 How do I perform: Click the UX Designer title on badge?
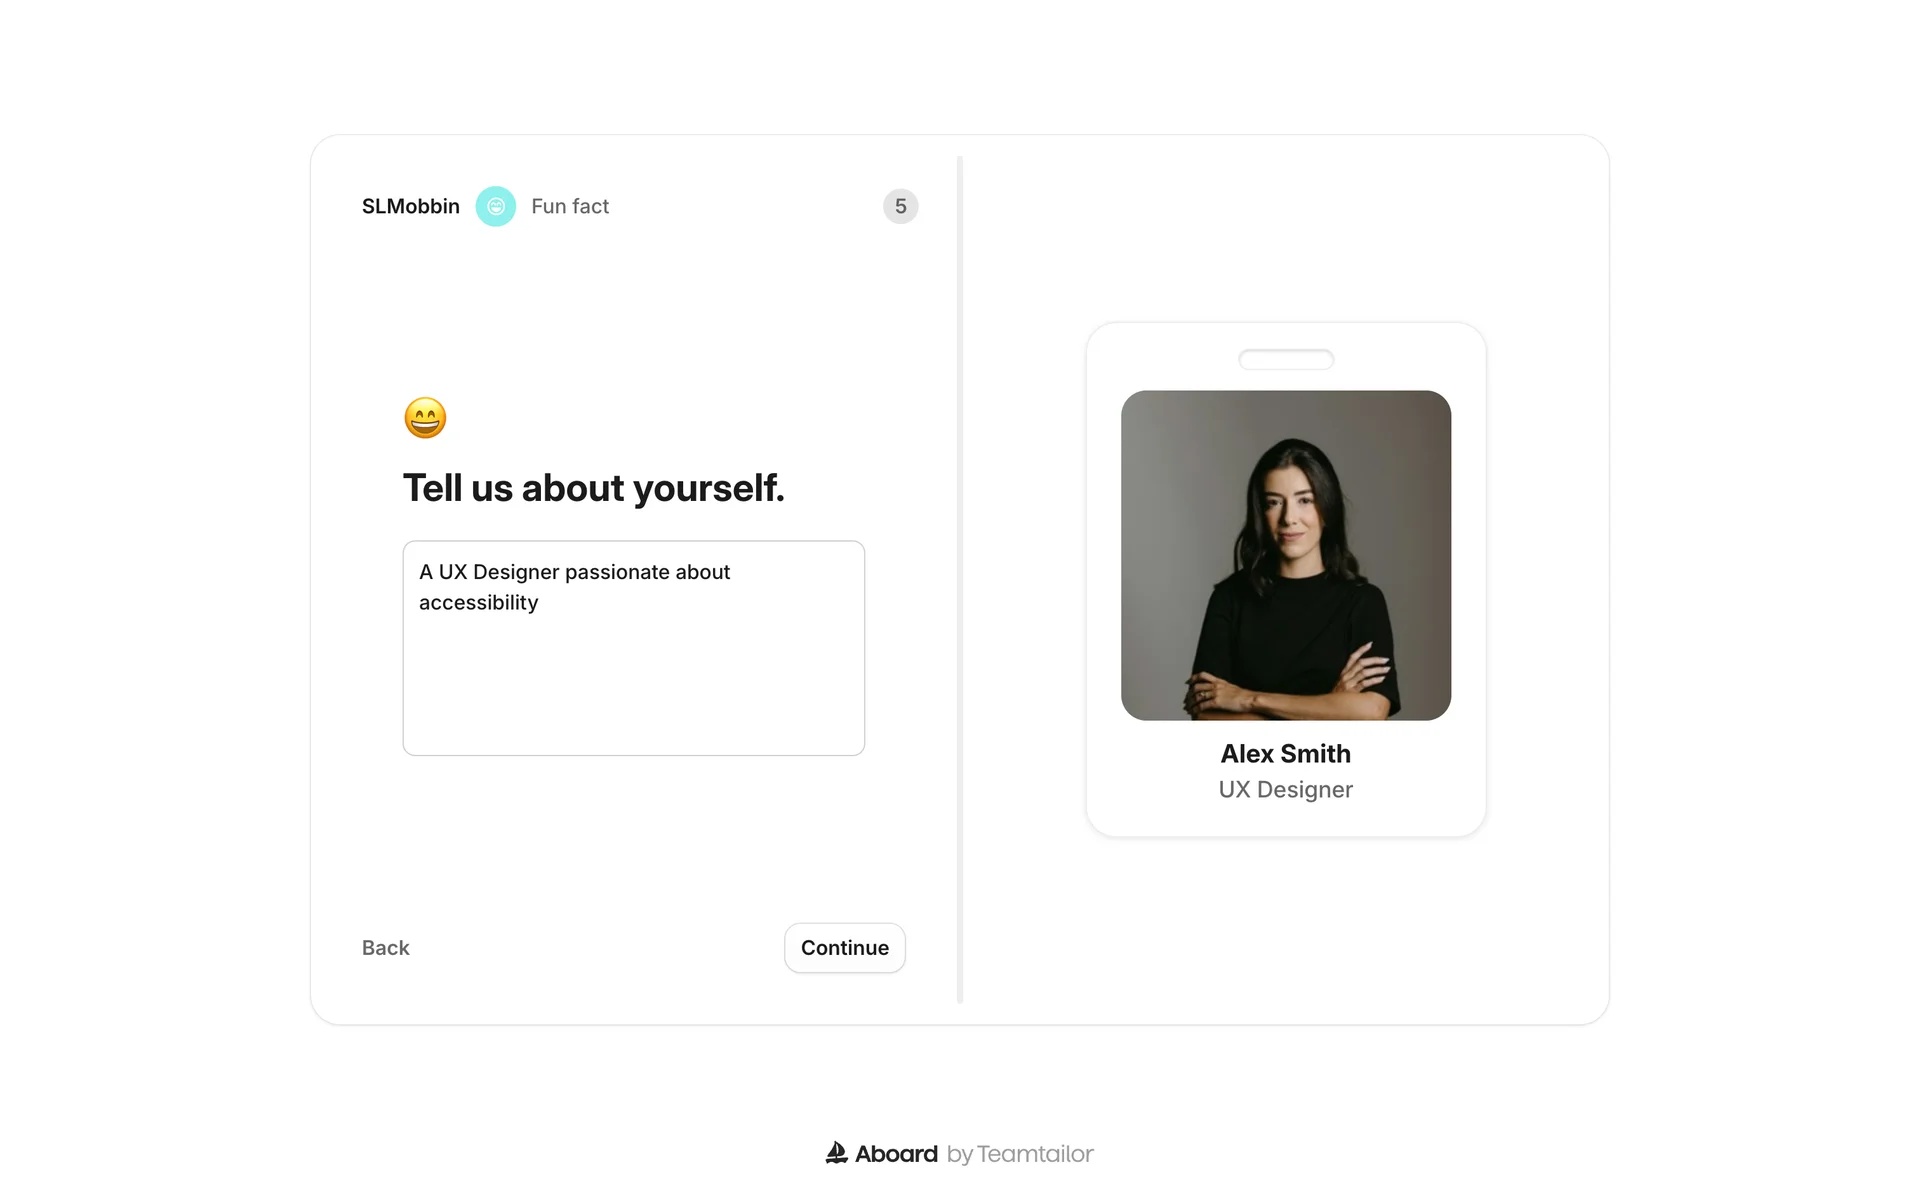point(1286,790)
